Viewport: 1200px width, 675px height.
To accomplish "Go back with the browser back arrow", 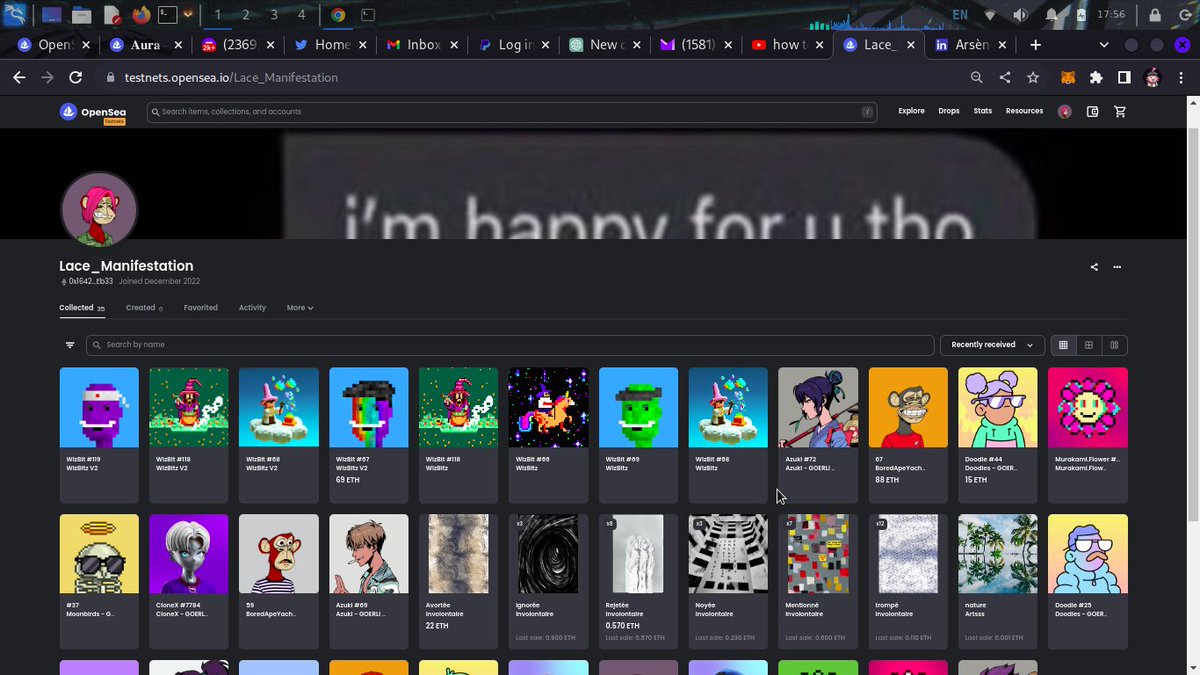I will click(x=19, y=77).
